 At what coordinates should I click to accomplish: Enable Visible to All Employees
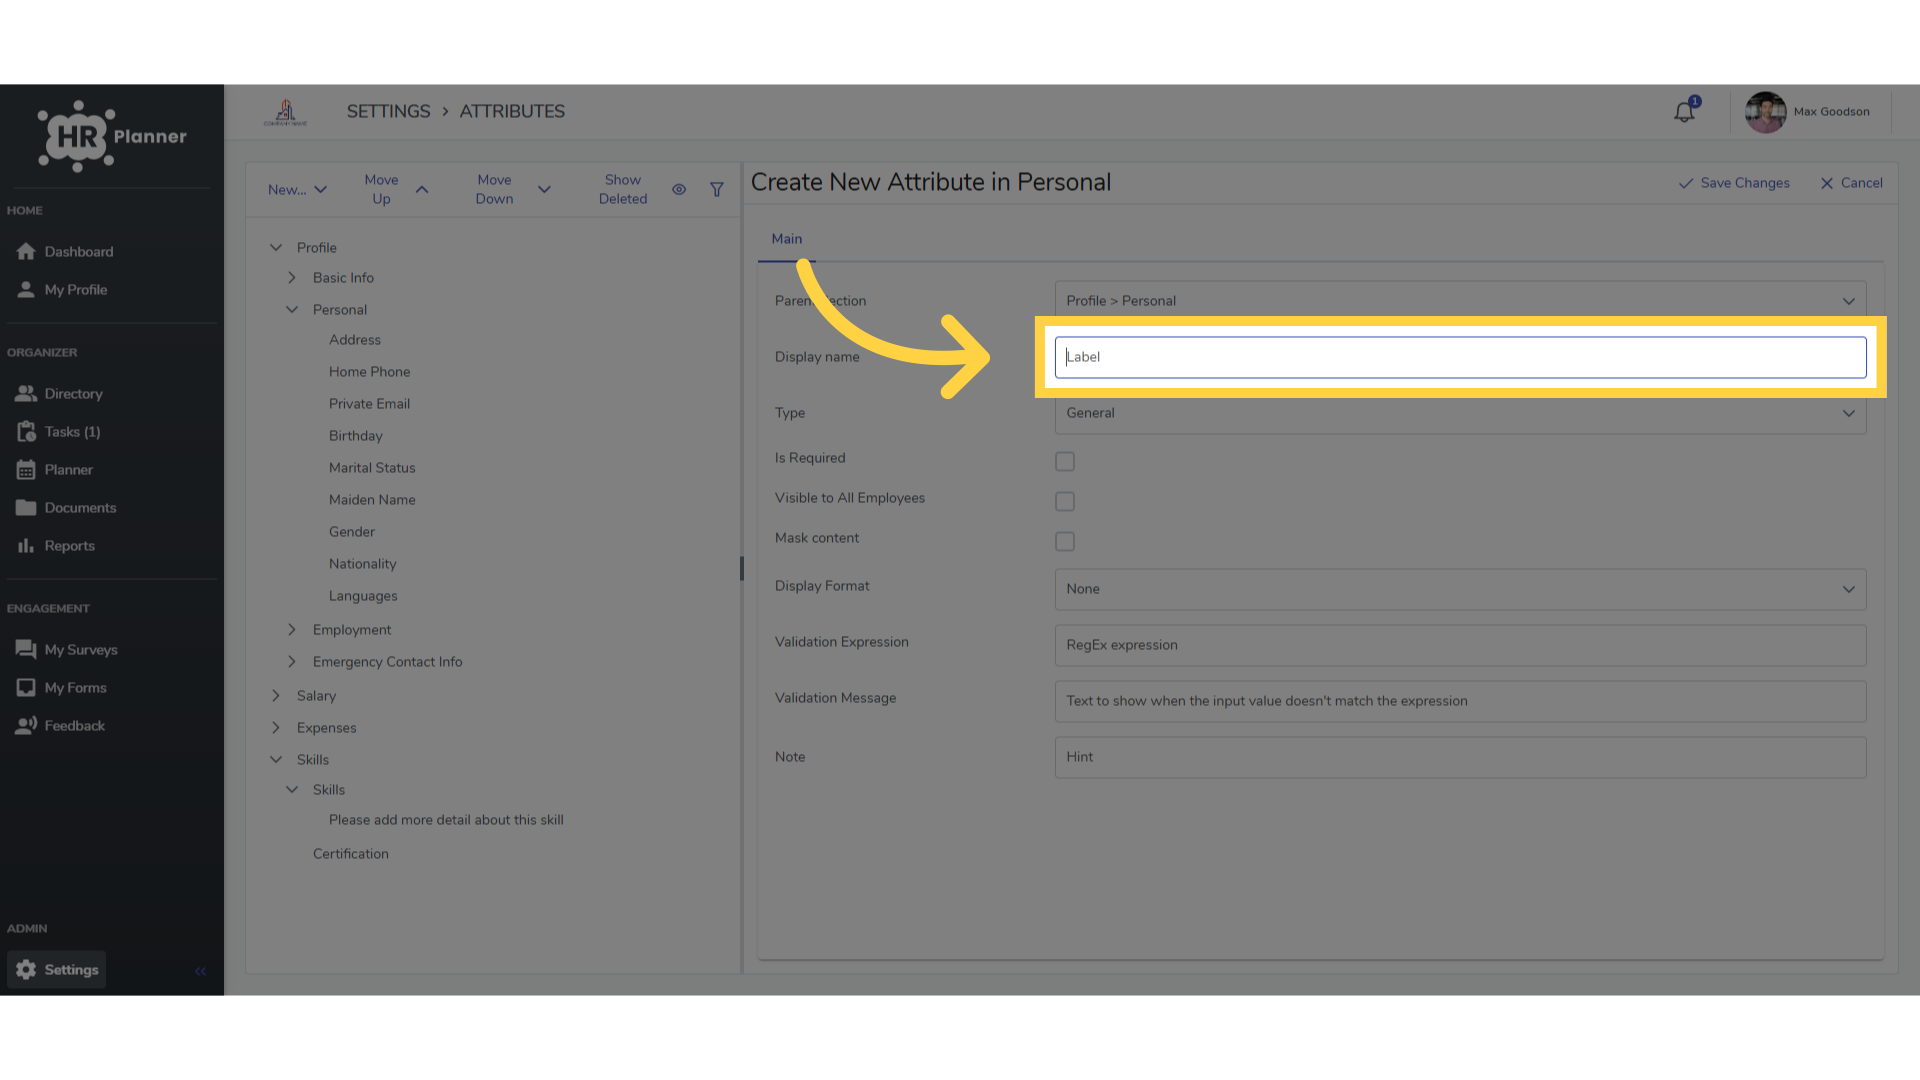point(1065,501)
